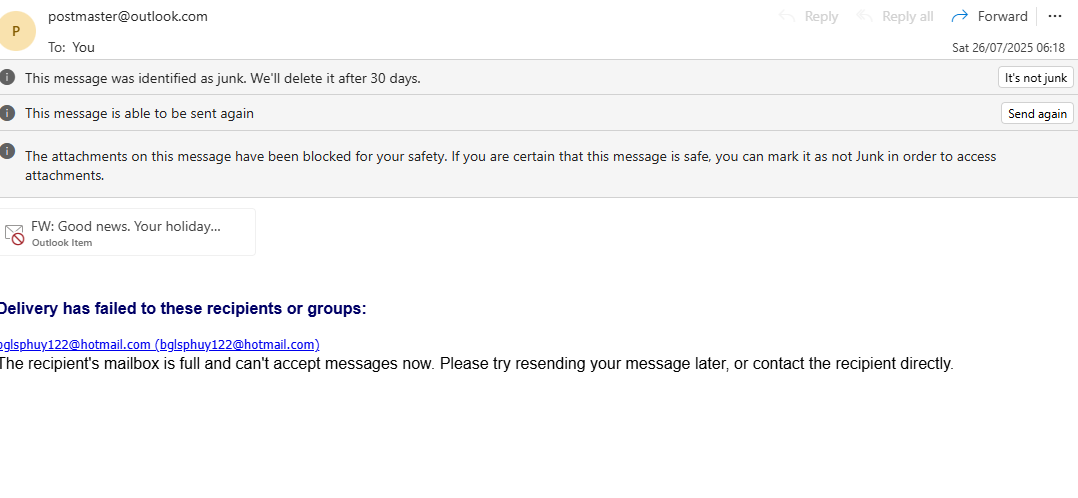This screenshot has height=498, width=1078.
Task: Open the more actions ellipsis menu
Action: (1055, 16)
